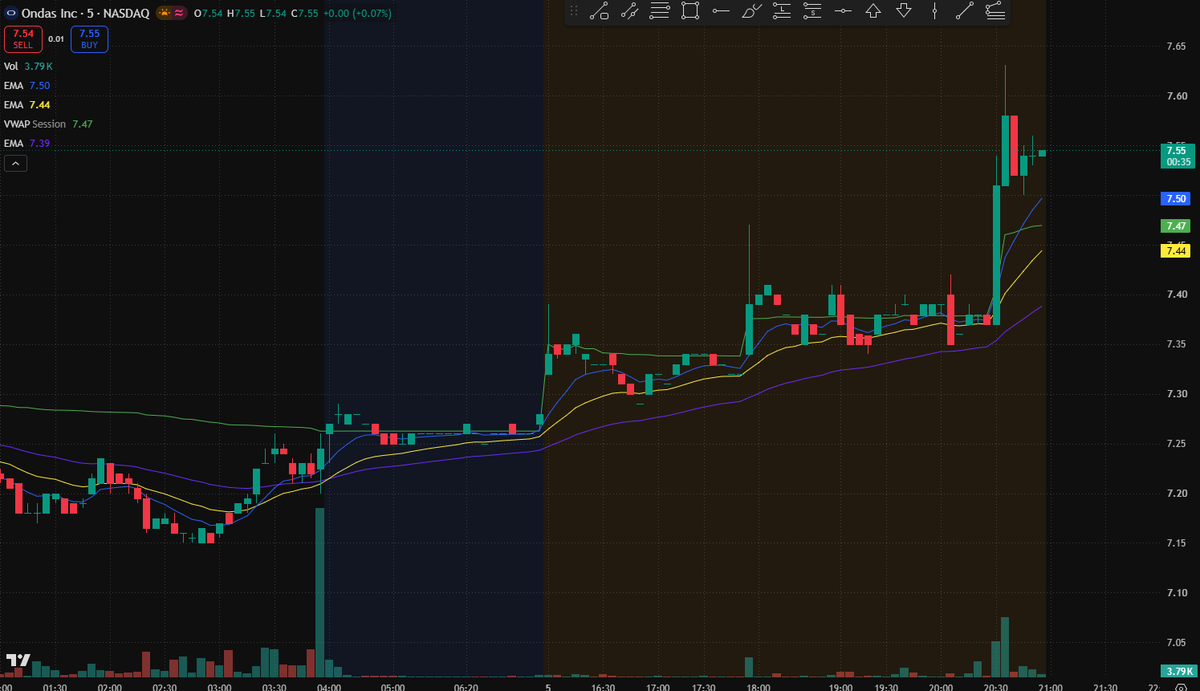The width and height of the screenshot is (1200, 691).
Task: Select the Arrow Up marker tool
Action: (x=873, y=12)
